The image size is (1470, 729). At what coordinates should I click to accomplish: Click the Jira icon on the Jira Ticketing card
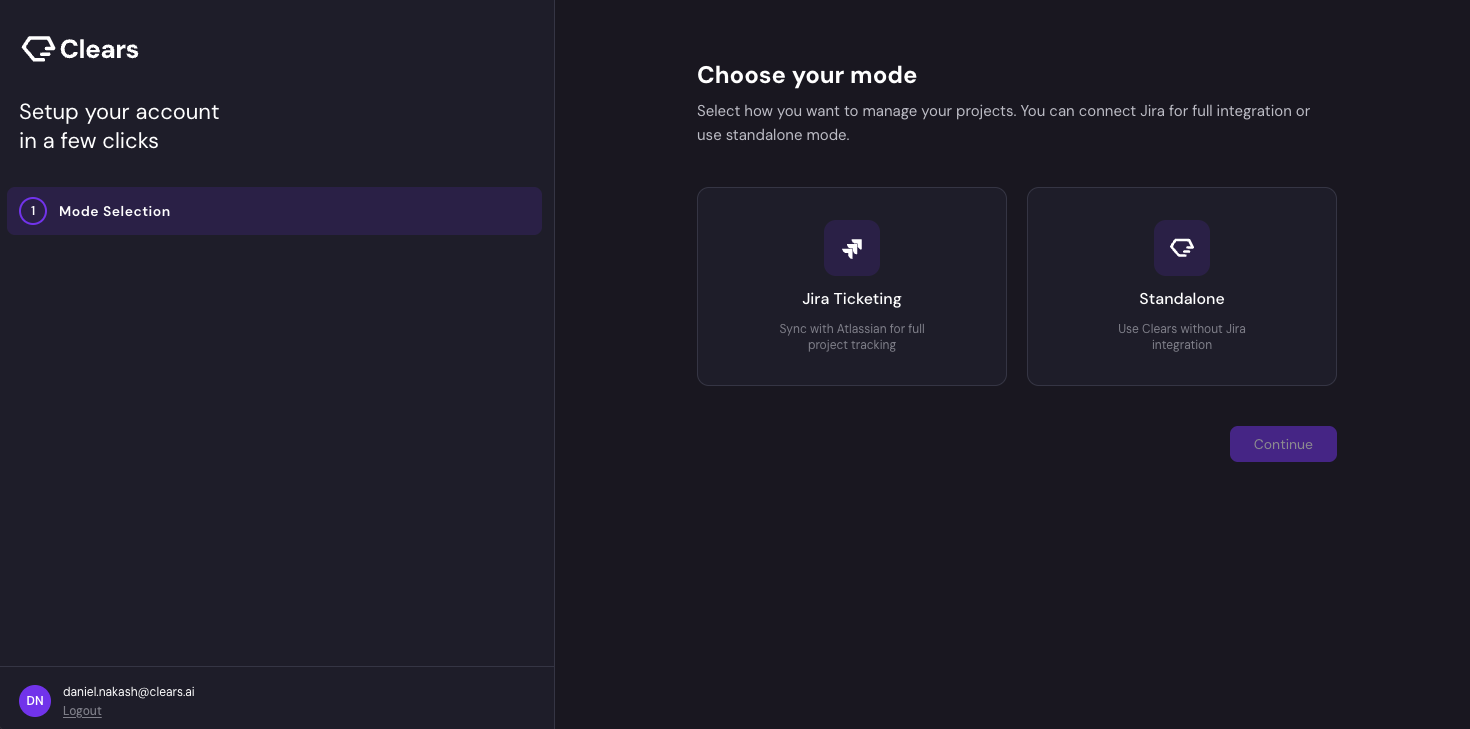tap(852, 248)
